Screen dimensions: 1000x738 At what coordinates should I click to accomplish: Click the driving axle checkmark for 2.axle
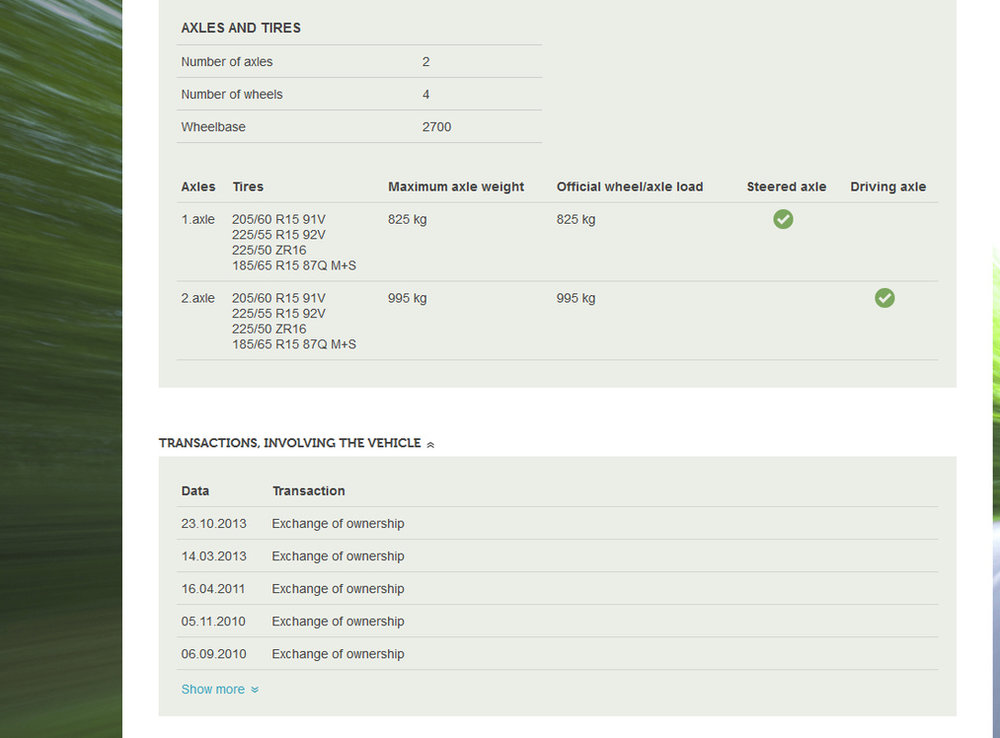tap(885, 298)
